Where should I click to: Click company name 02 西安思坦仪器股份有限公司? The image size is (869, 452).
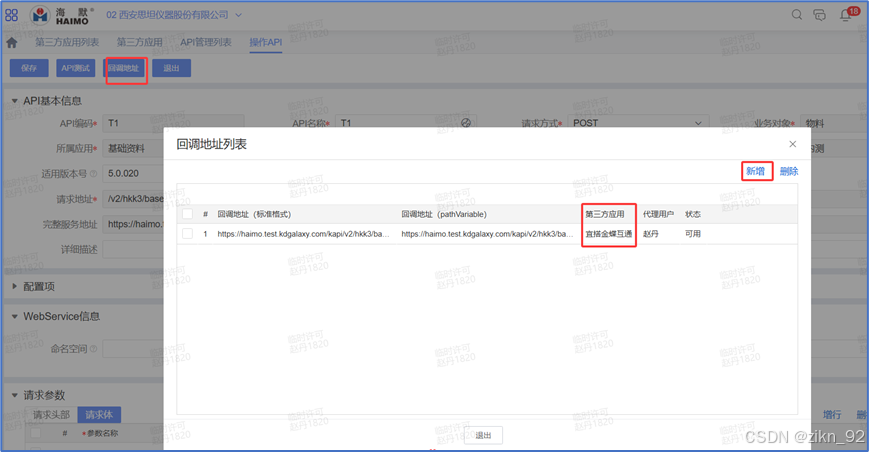(x=167, y=15)
